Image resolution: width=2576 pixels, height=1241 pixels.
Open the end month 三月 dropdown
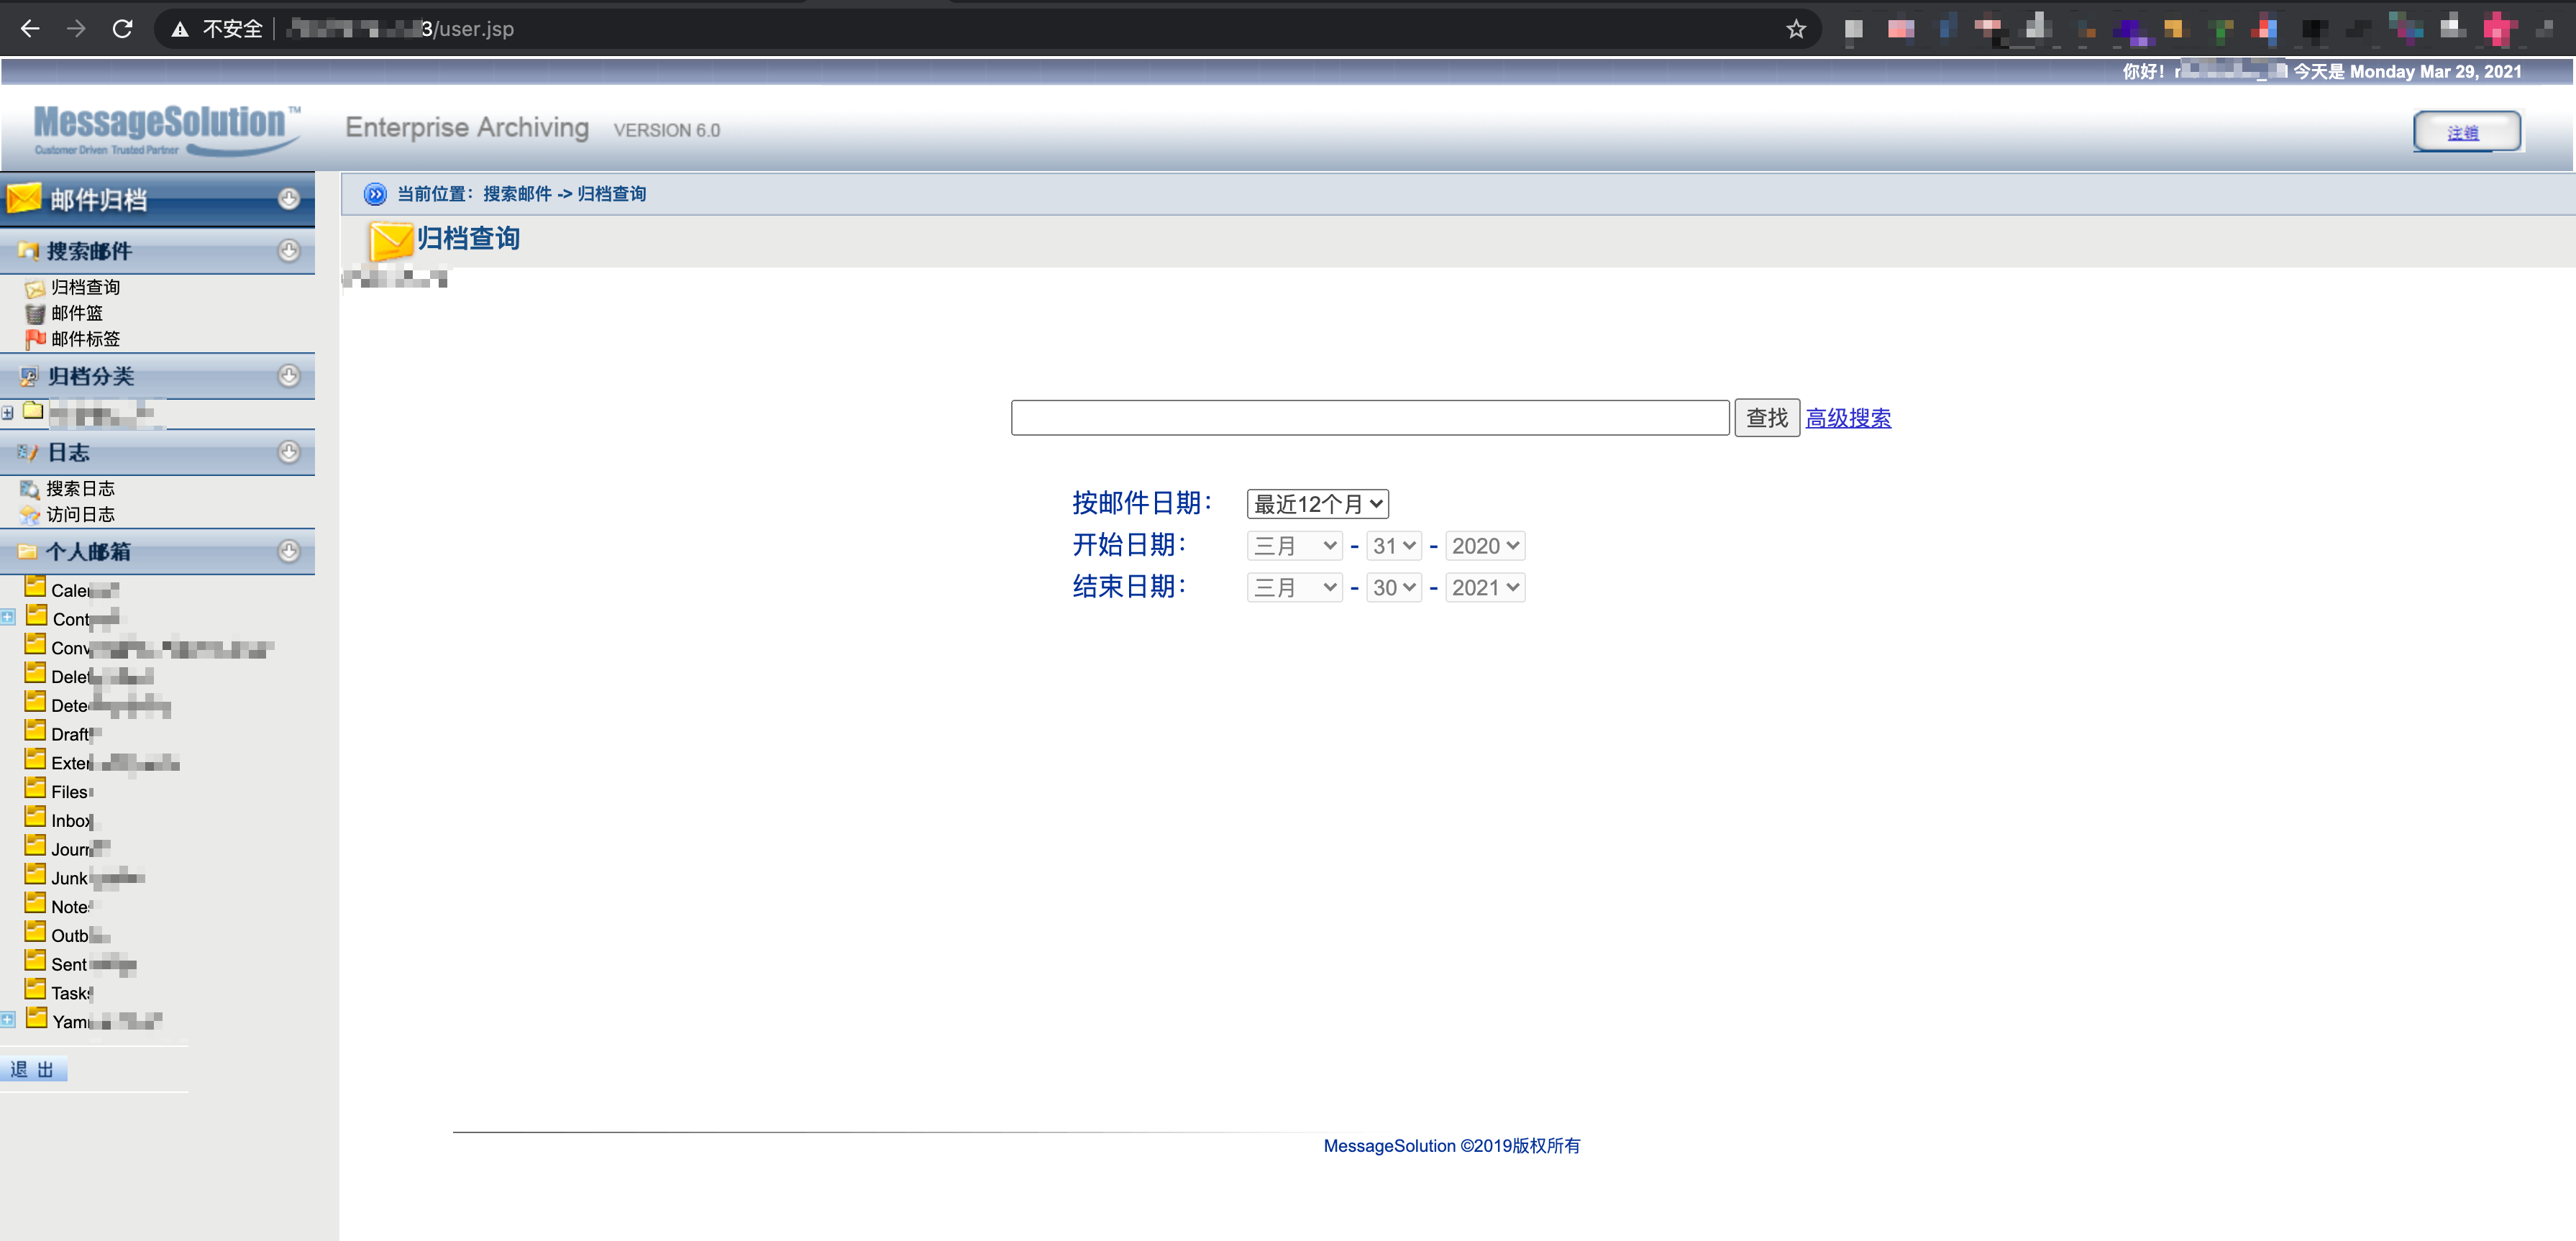pos(1293,587)
